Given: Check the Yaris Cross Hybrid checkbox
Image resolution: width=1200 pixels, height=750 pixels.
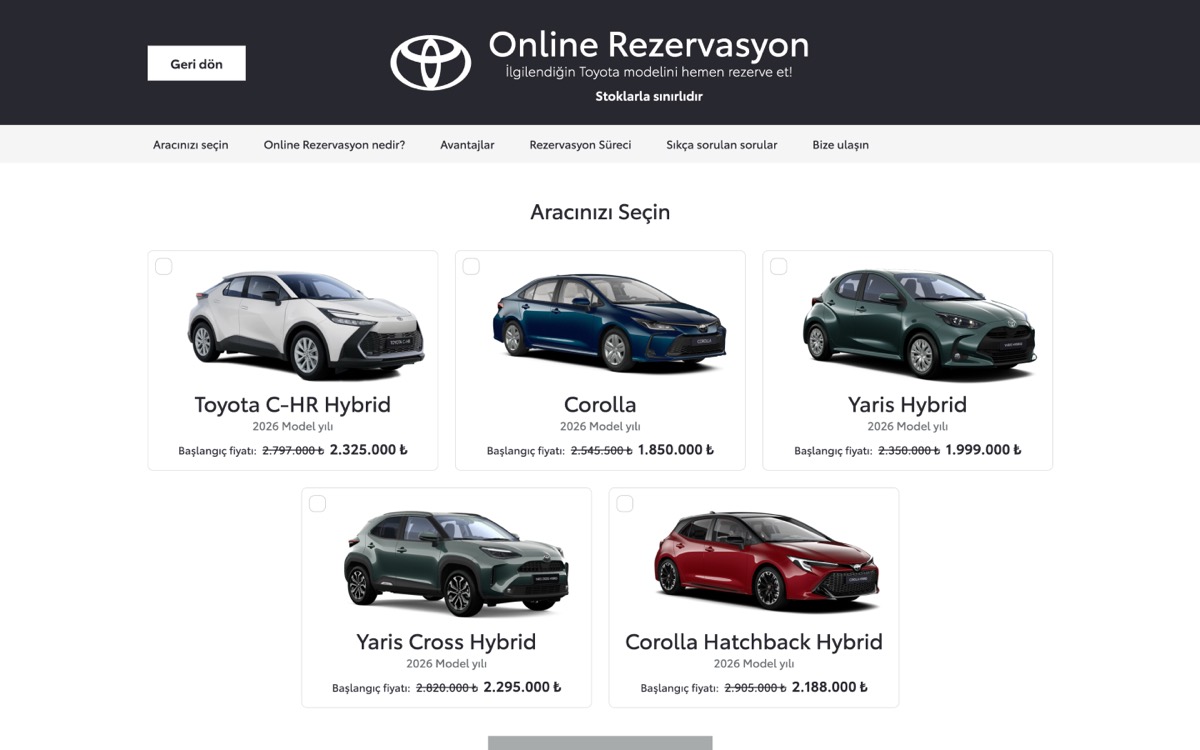Looking at the screenshot, I should click(x=317, y=503).
